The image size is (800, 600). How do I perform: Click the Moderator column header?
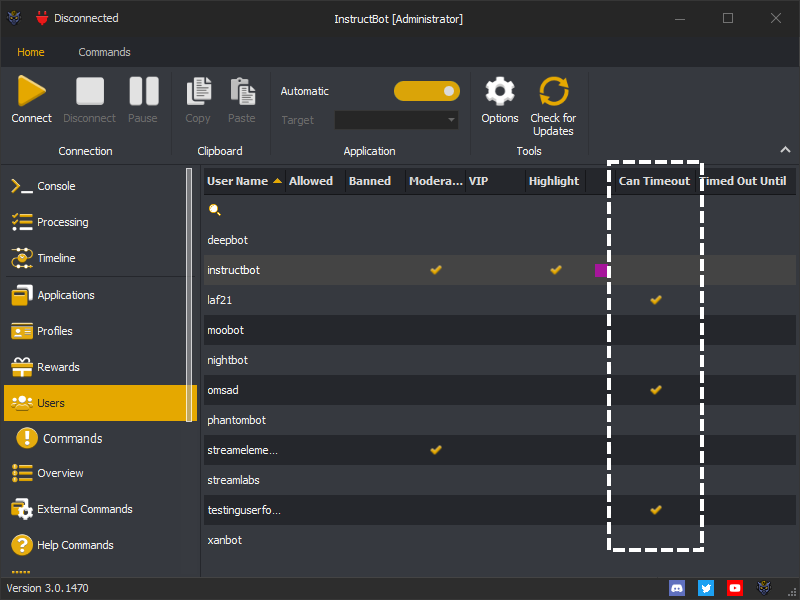click(435, 181)
